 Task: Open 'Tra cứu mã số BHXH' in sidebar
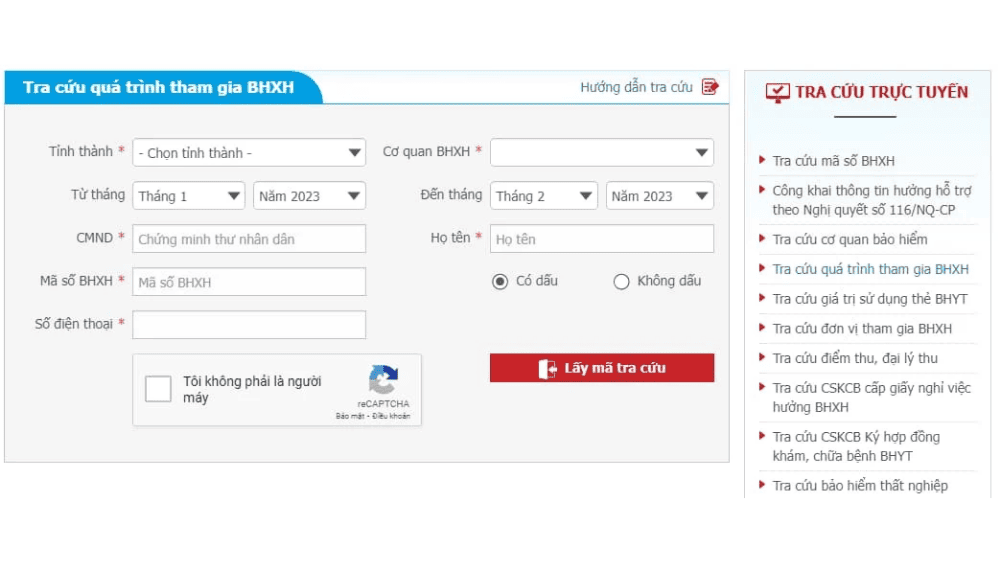point(833,161)
